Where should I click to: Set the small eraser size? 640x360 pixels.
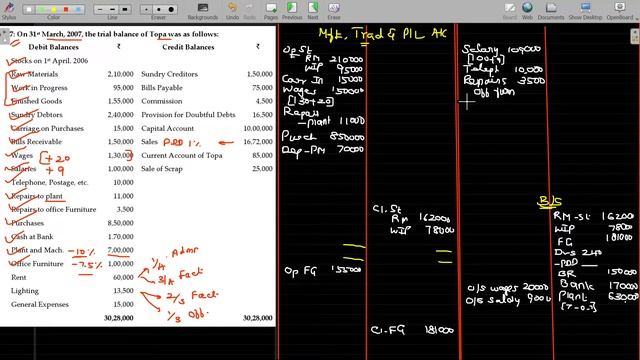(146, 9)
